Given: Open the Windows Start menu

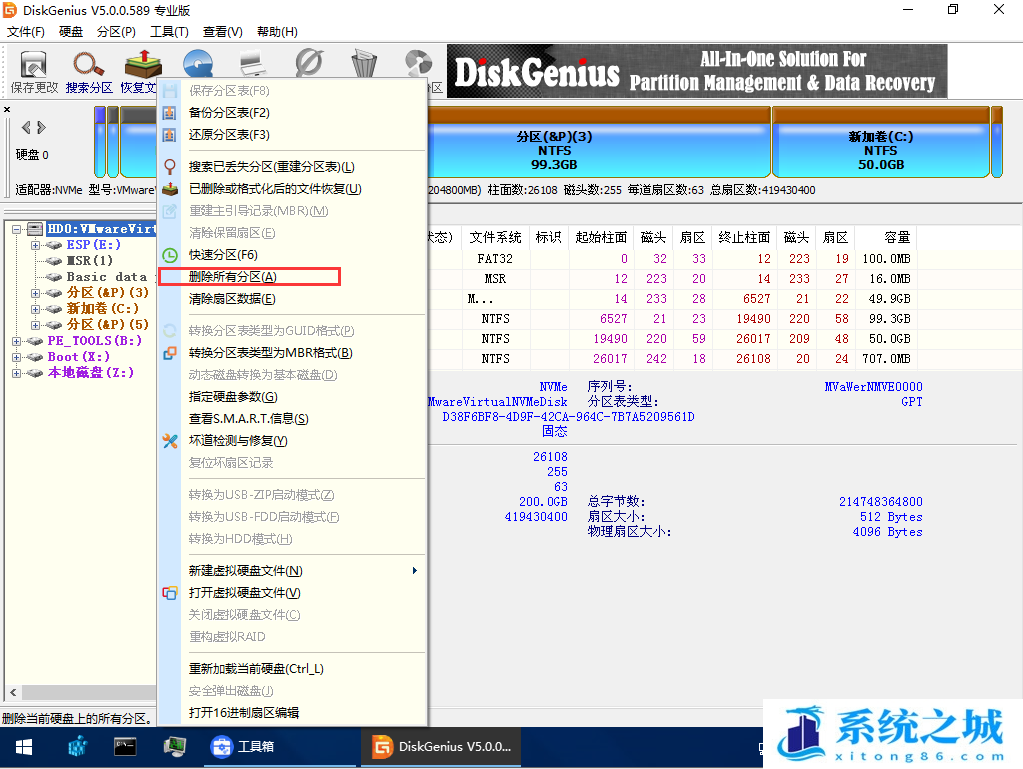Looking at the screenshot, I should click(x=23, y=747).
